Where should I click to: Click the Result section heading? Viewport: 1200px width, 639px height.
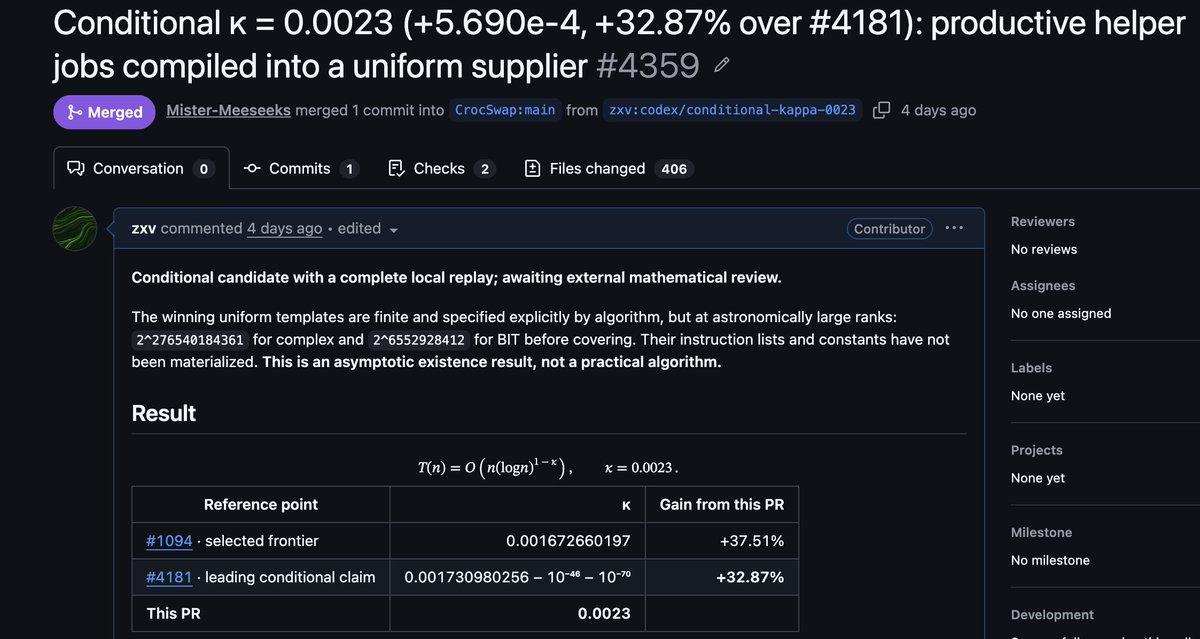point(164,413)
